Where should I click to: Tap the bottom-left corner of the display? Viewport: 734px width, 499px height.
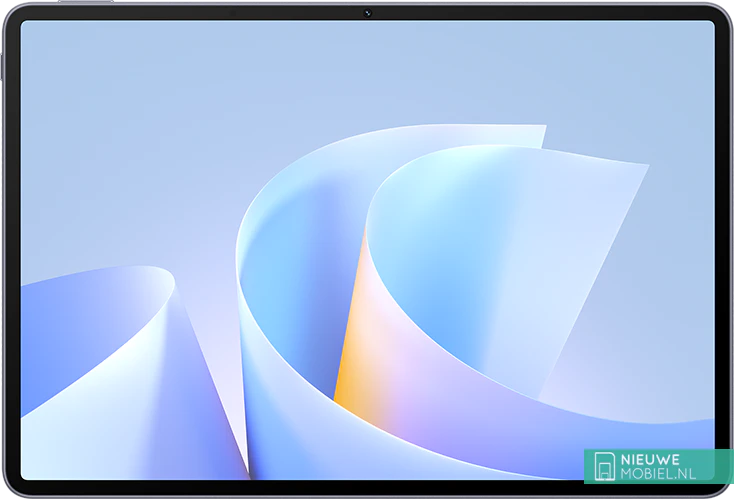pos(27,472)
